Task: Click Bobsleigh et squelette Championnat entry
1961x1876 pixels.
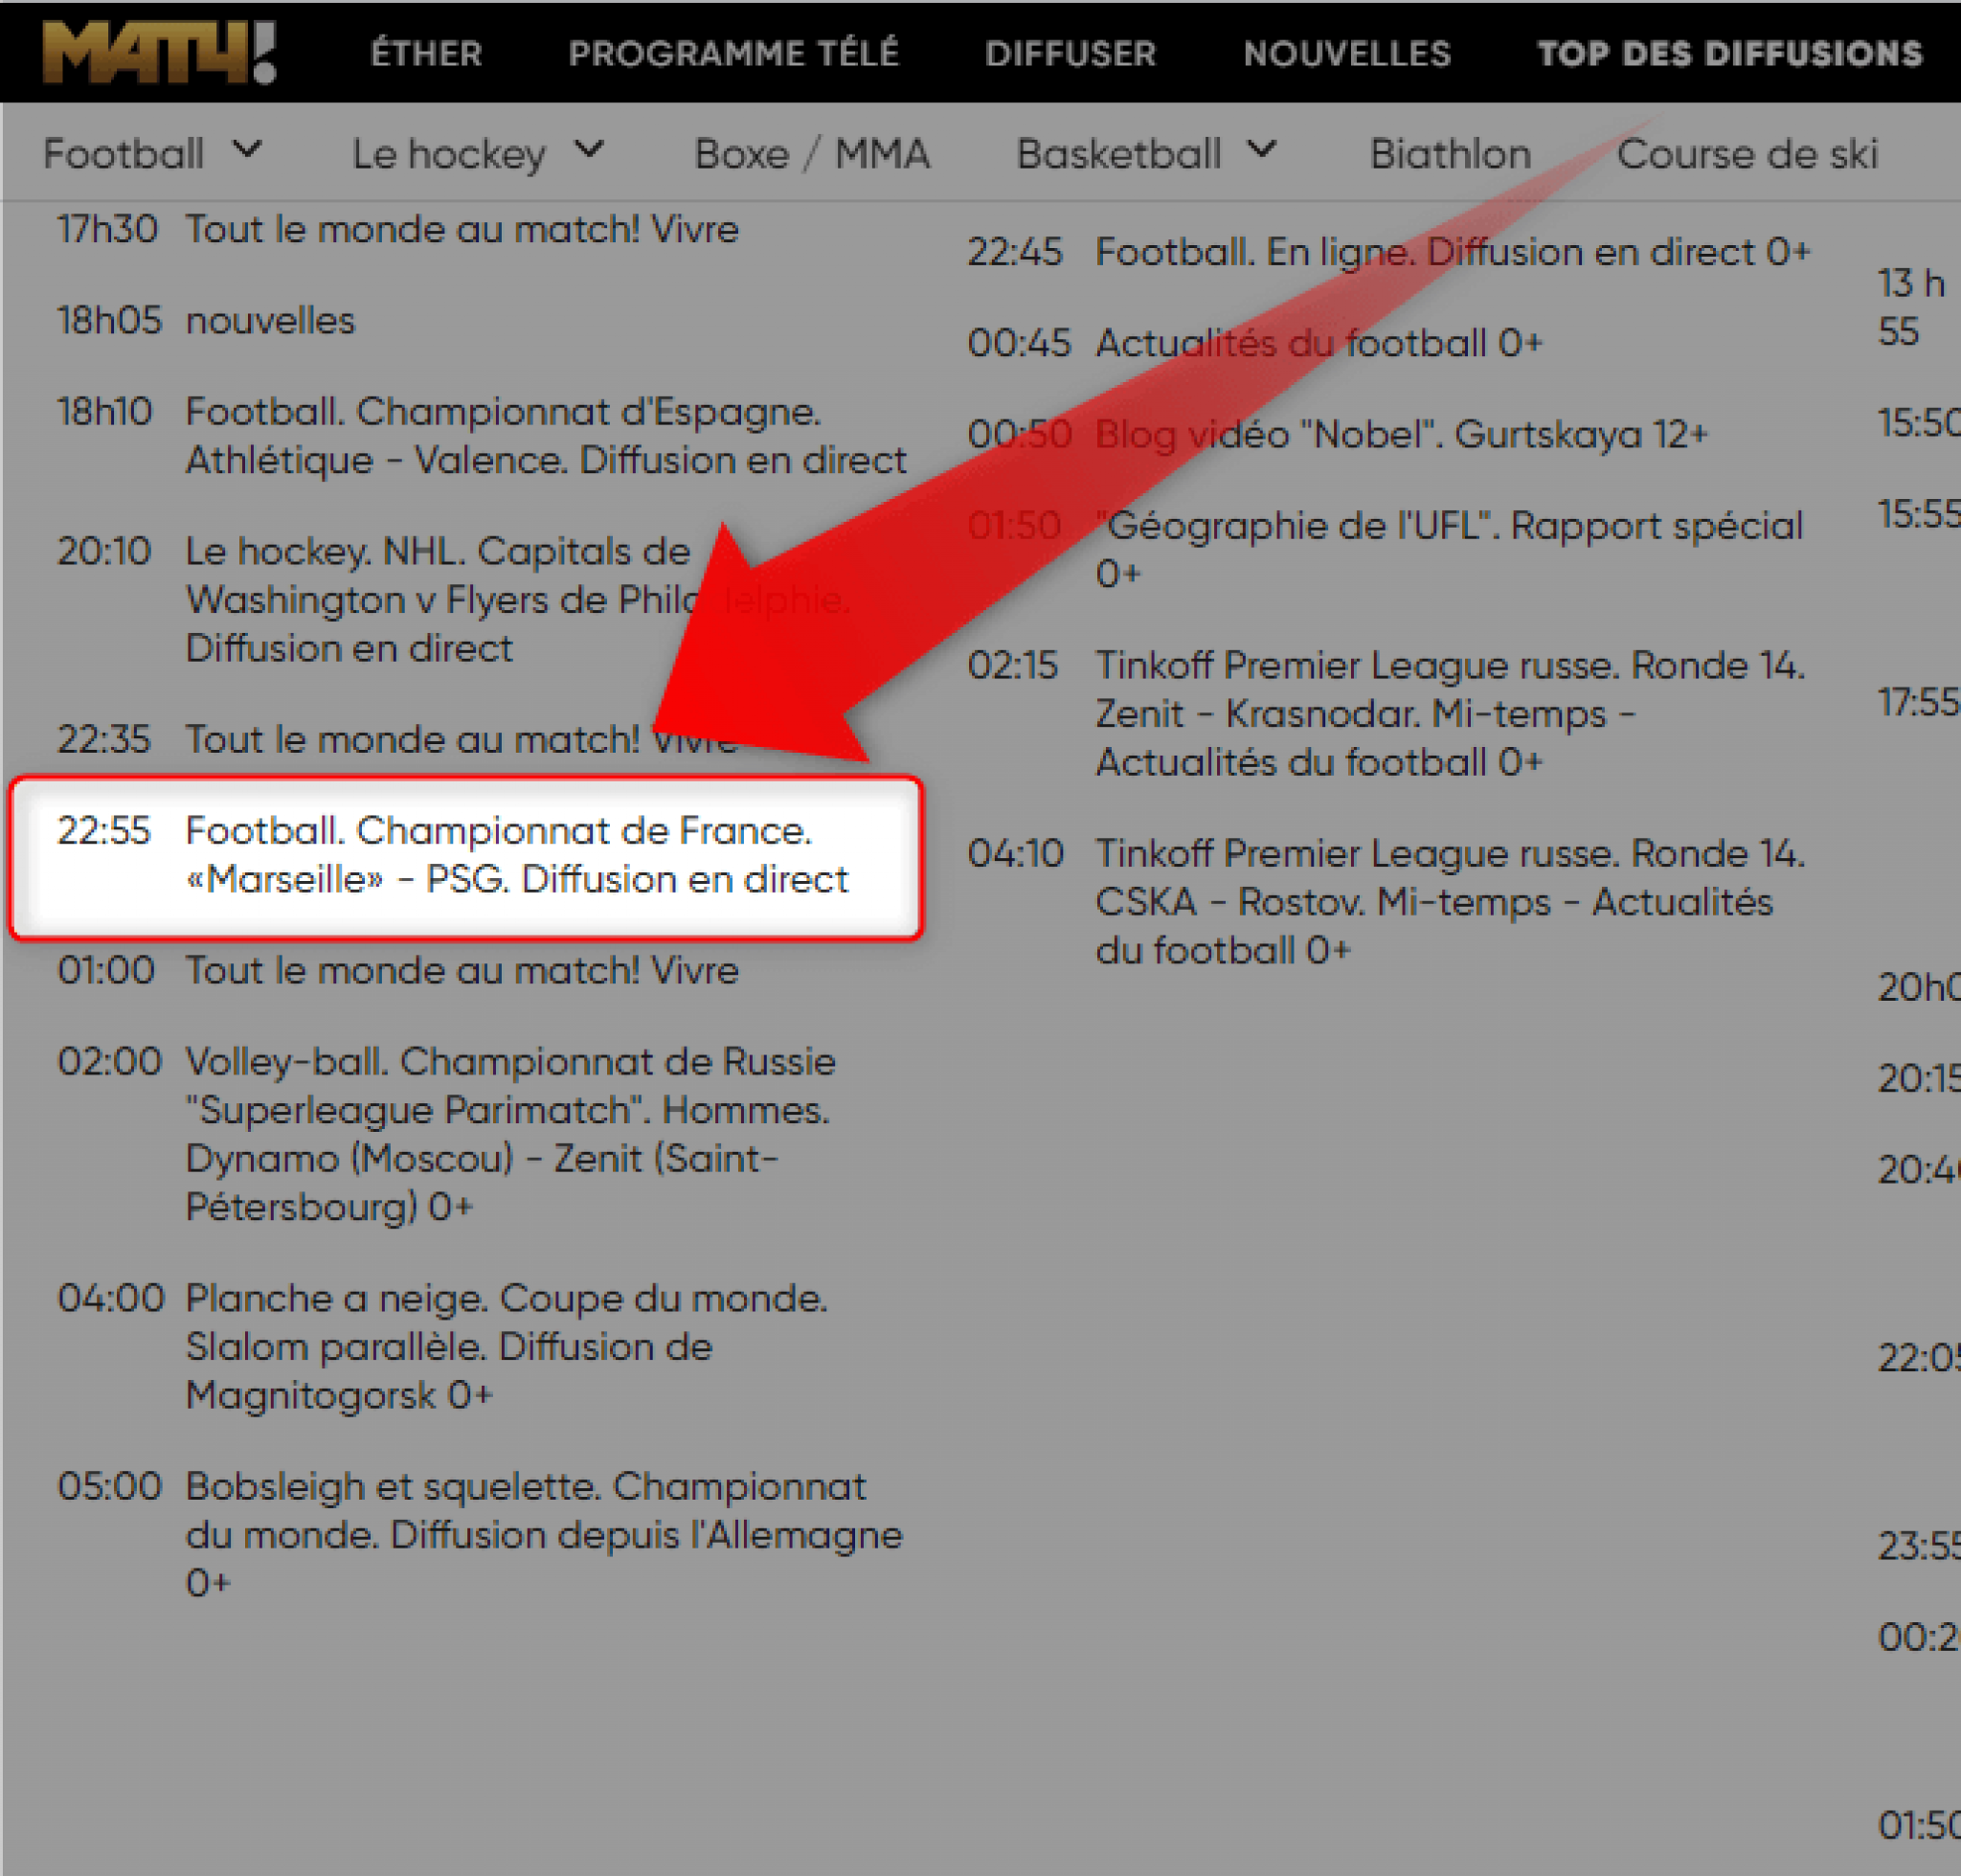Action: (x=479, y=1534)
